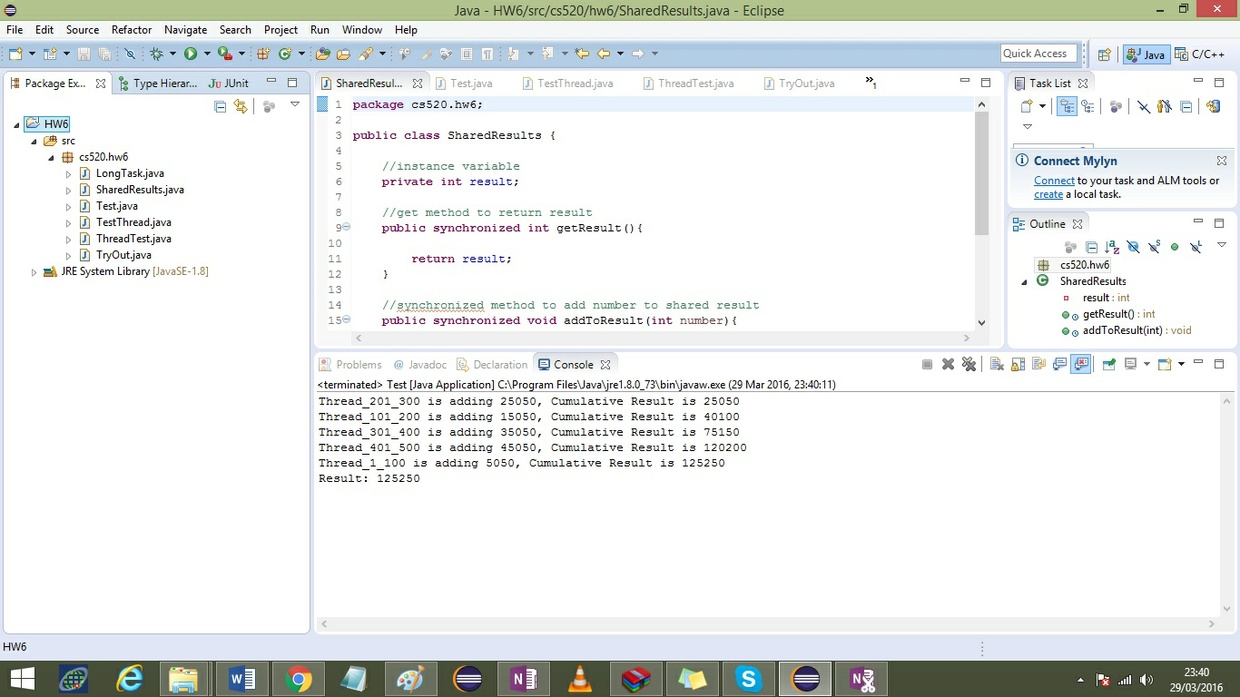Click the New wizard icon in main toolbar
This screenshot has width=1240, height=697.
tap(15, 53)
